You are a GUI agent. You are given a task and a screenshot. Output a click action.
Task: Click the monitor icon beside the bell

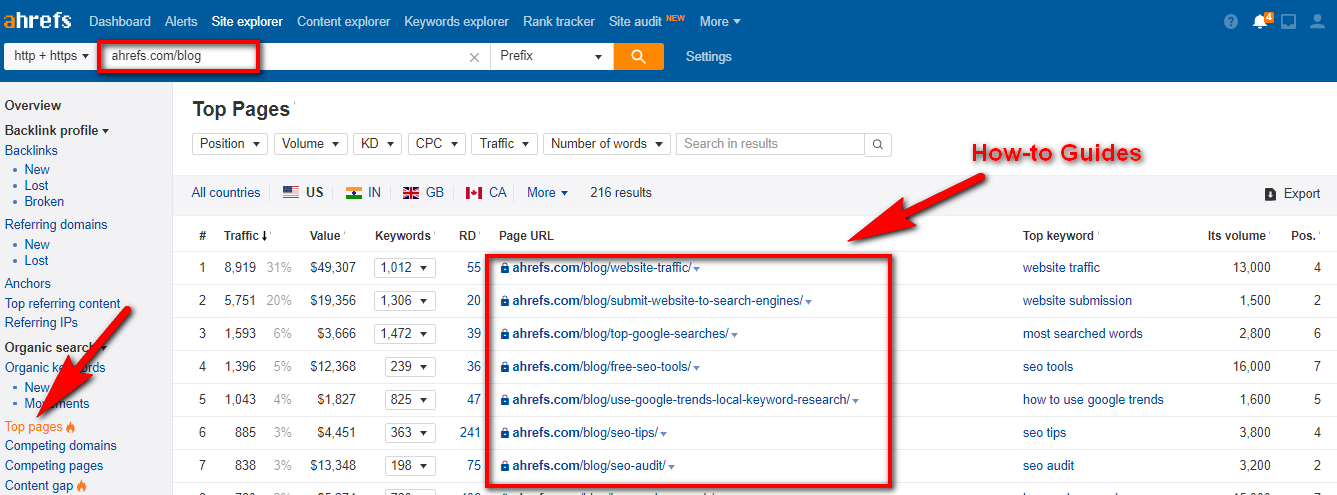1288,21
